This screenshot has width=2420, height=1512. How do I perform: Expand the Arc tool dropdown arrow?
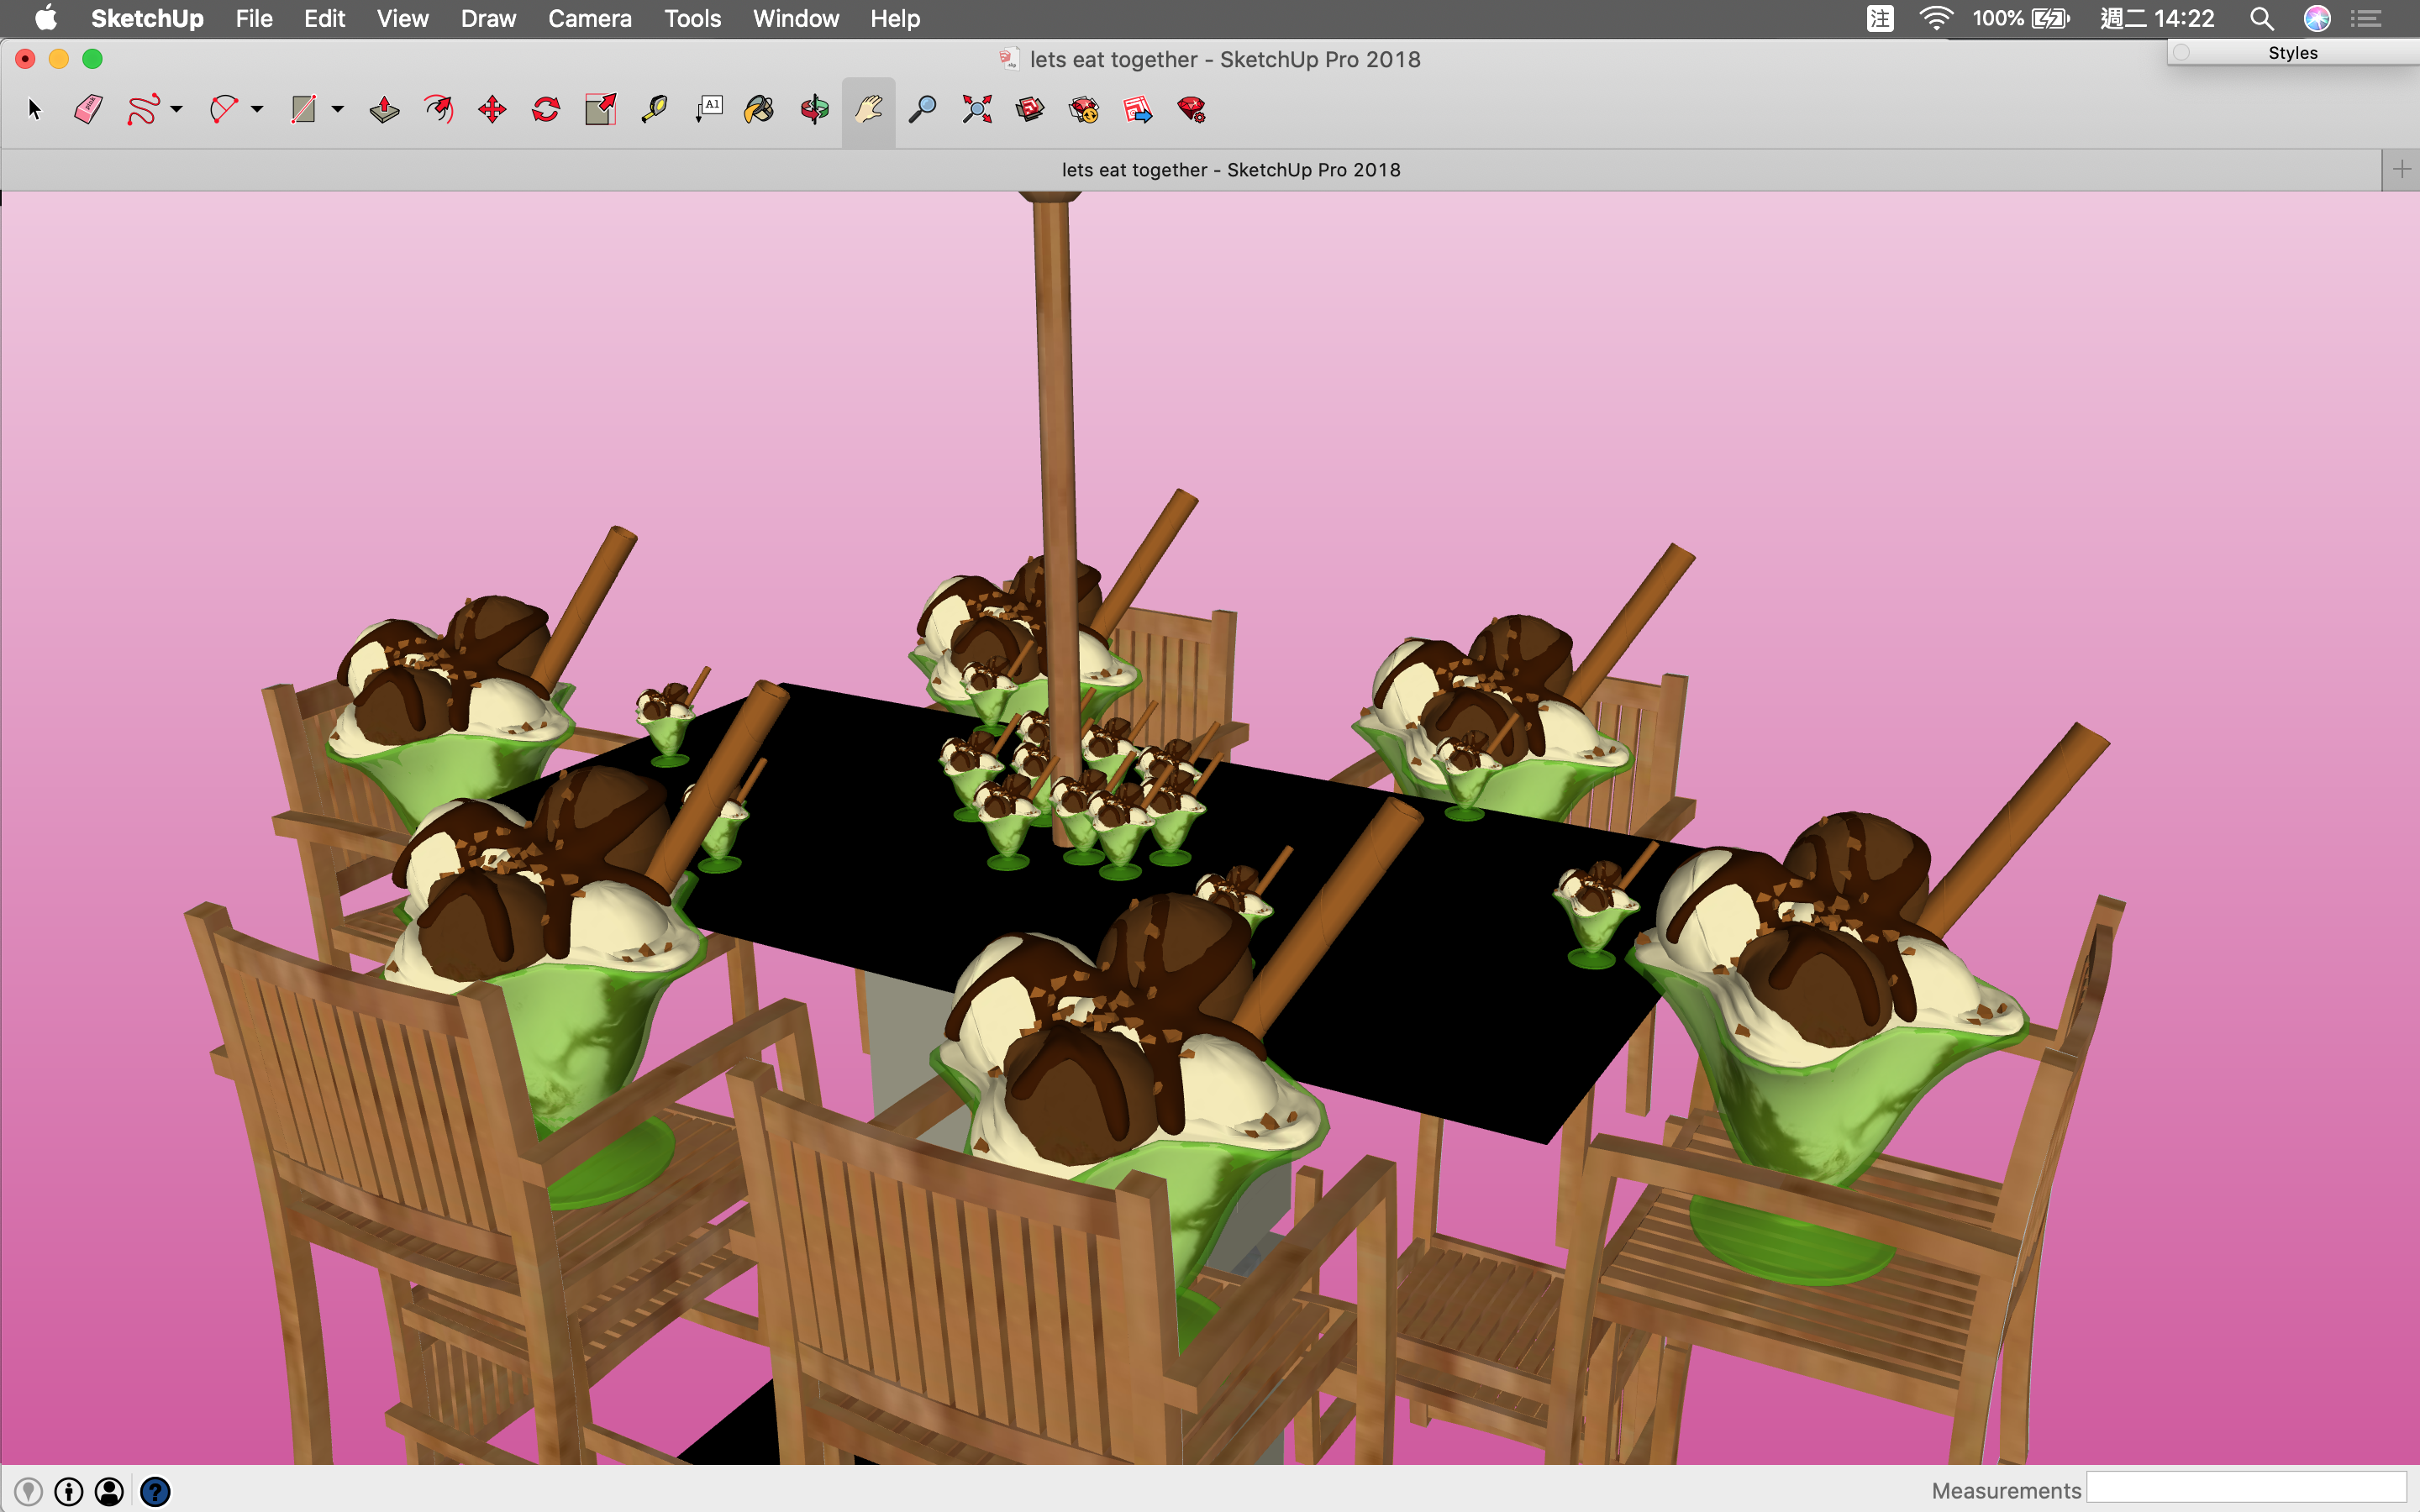click(x=257, y=109)
